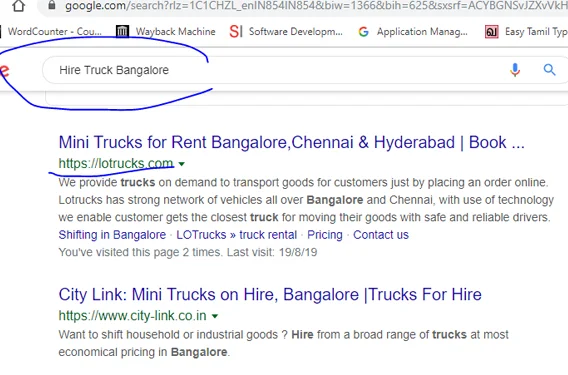Select the google.com address bar URL

(x=316, y=6)
